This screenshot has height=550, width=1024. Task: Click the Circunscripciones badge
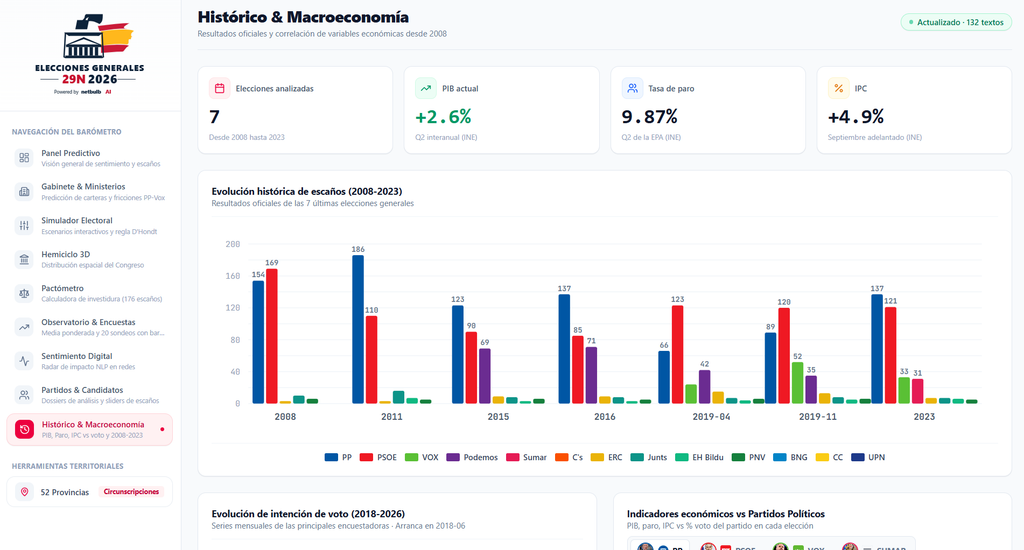coord(131,492)
